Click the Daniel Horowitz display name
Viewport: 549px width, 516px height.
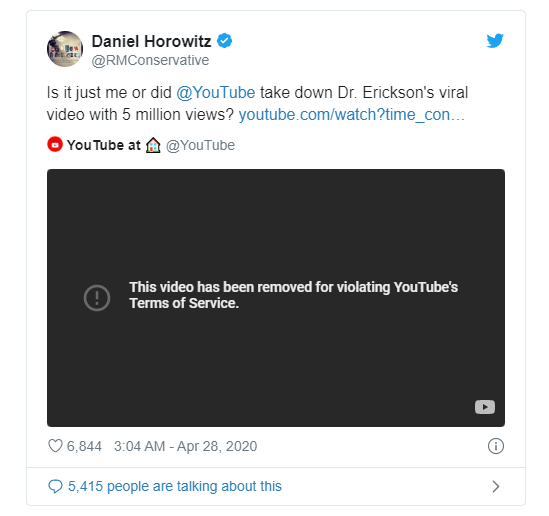click(151, 41)
